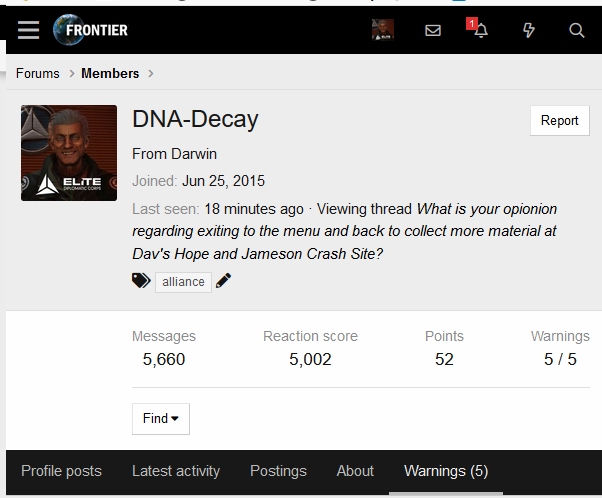This screenshot has height=498, width=602.
Task: Open the hamburger navigation menu
Action: [28, 30]
